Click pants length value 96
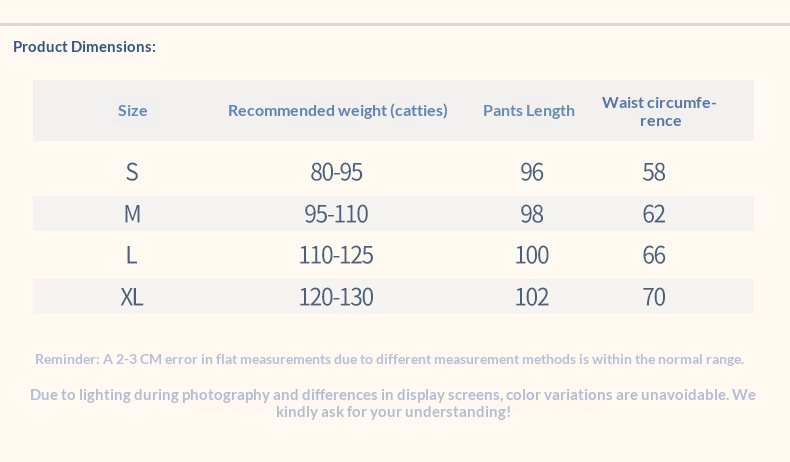This screenshot has width=790, height=462. (532, 172)
